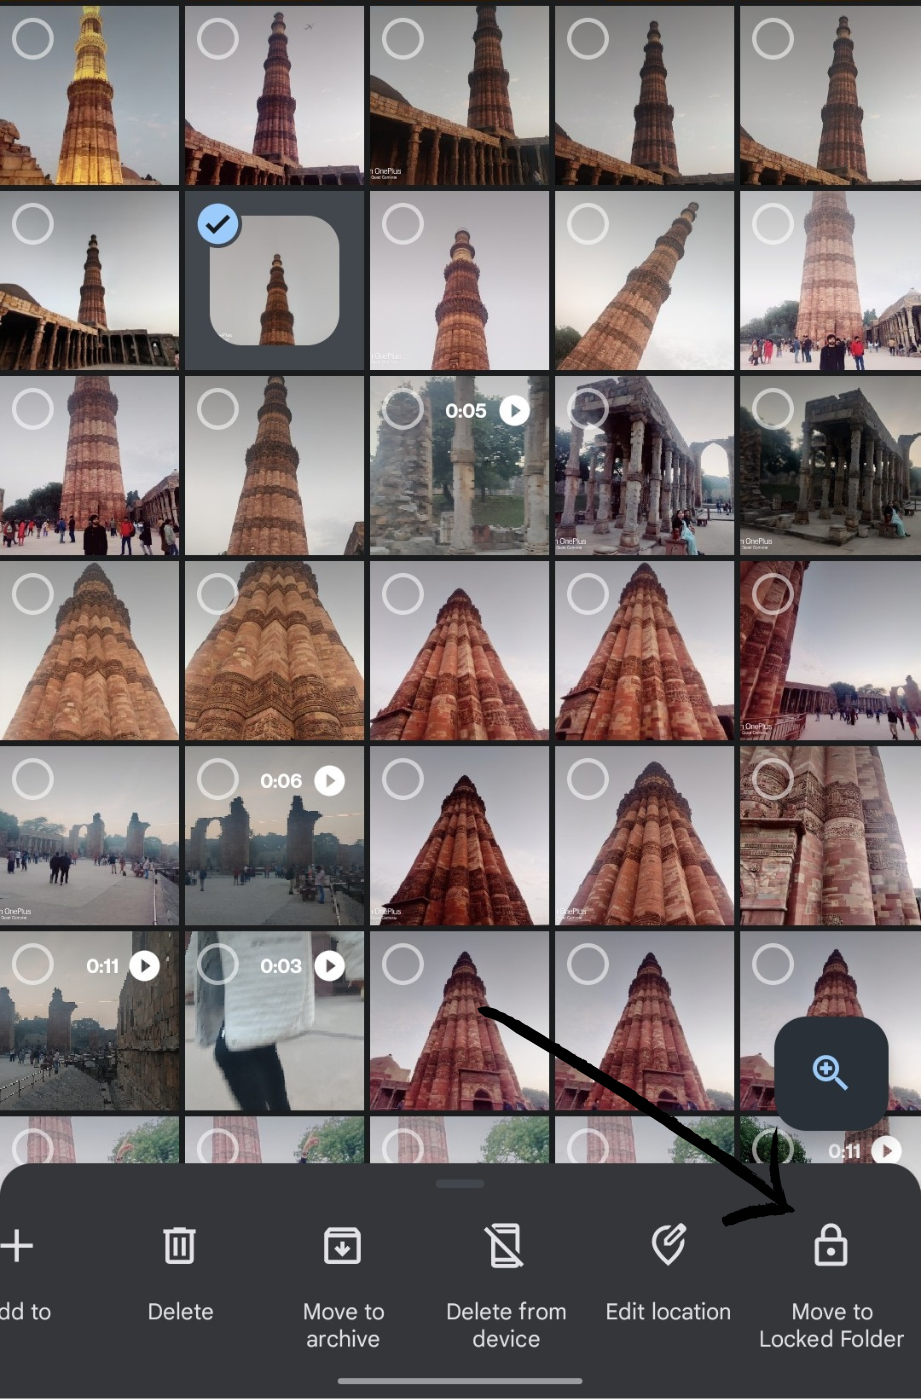Screen dimensions: 921x1399
Task: Tap the shrunken selected photo thumbnail
Action: coord(274,281)
